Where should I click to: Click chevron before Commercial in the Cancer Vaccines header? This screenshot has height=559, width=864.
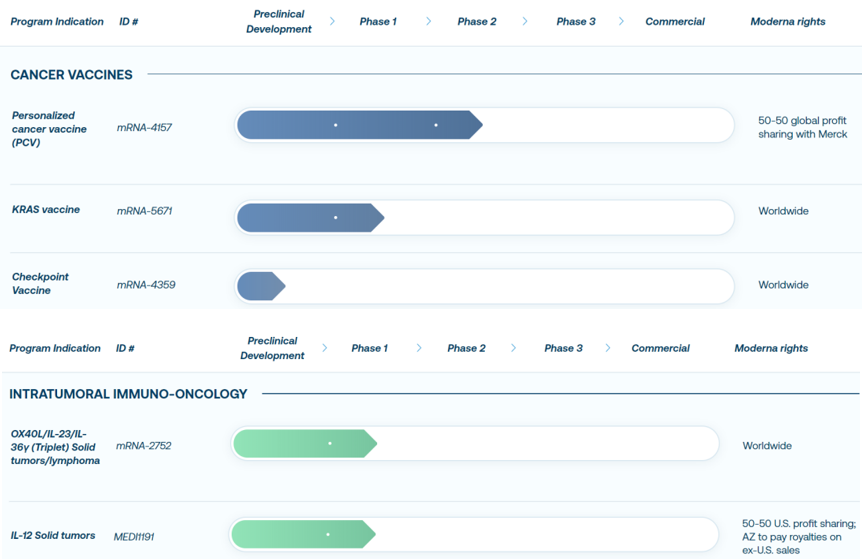[621, 21]
